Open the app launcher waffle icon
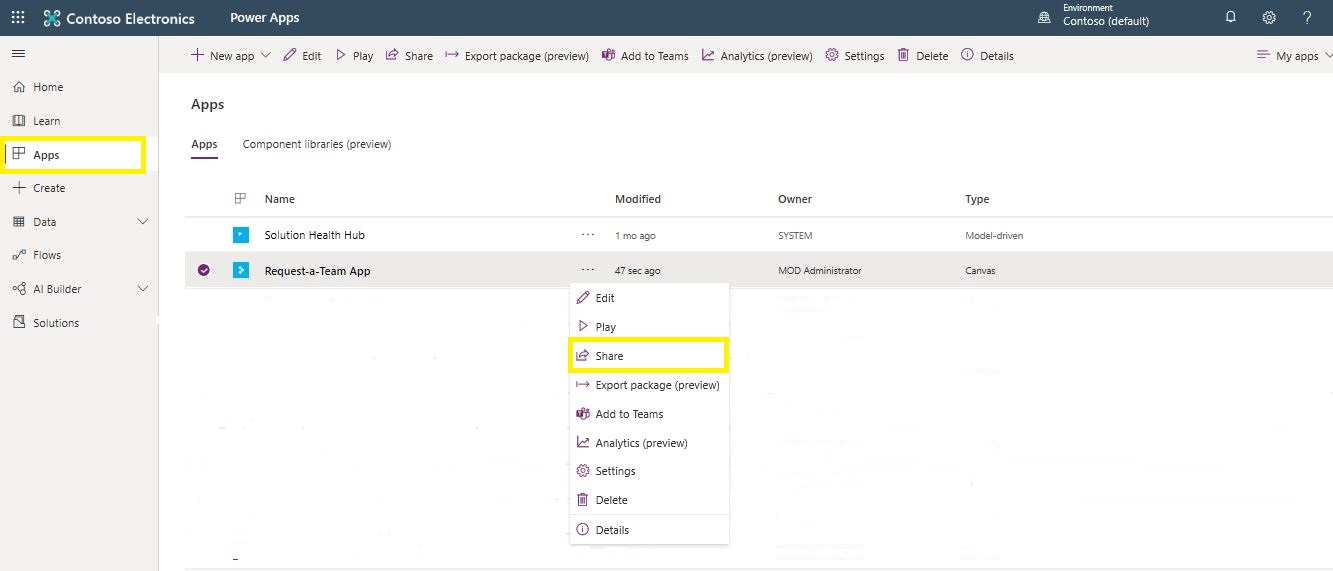The width and height of the screenshot is (1333, 571). point(18,18)
